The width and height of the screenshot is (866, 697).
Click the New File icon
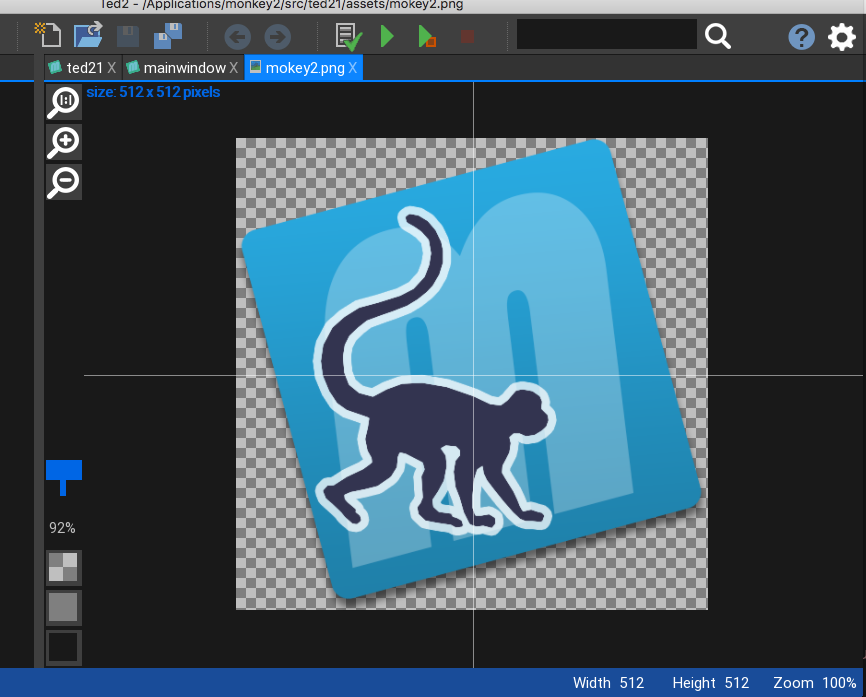[48, 36]
